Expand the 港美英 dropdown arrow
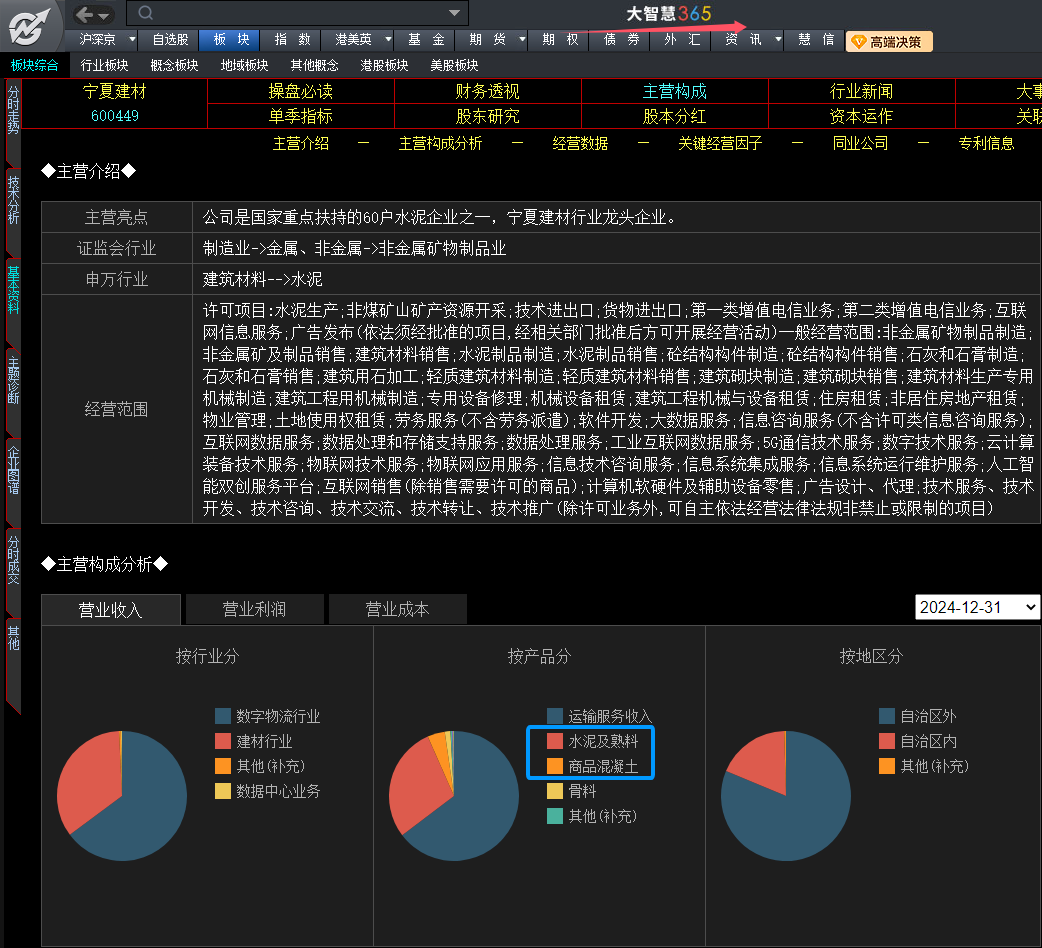1042x948 pixels. (388, 39)
